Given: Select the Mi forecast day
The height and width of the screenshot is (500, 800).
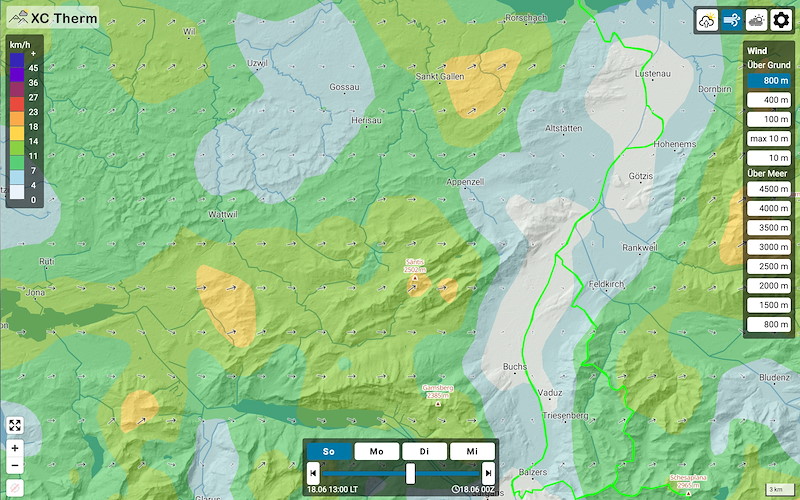Looking at the screenshot, I should pos(471,451).
